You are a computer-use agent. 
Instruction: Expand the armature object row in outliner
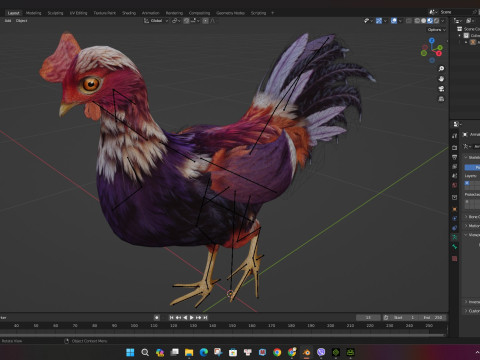point(466,42)
